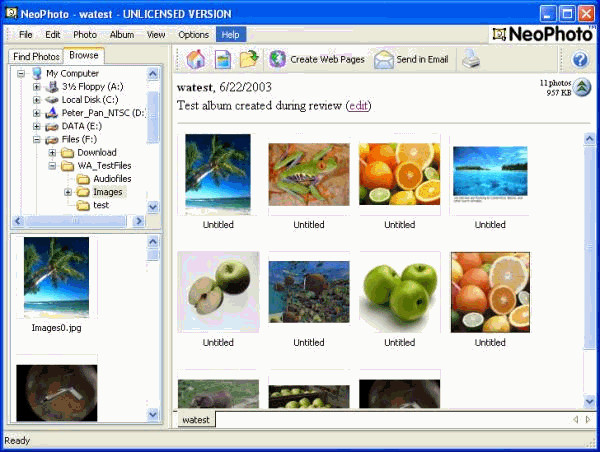Select the Images folder in tree
The image size is (600, 452).
point(108,192)
